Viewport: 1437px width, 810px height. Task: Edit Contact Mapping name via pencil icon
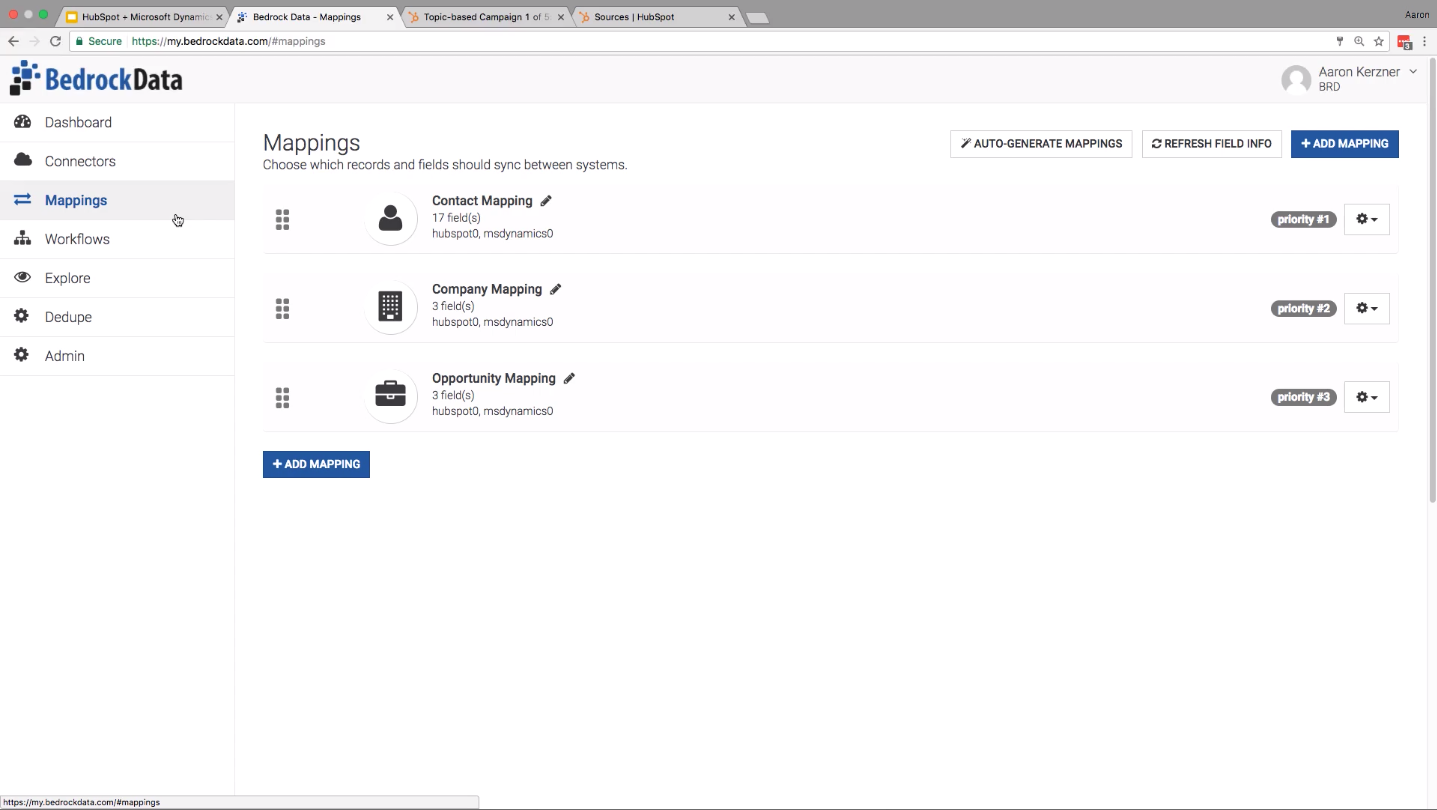546,201
